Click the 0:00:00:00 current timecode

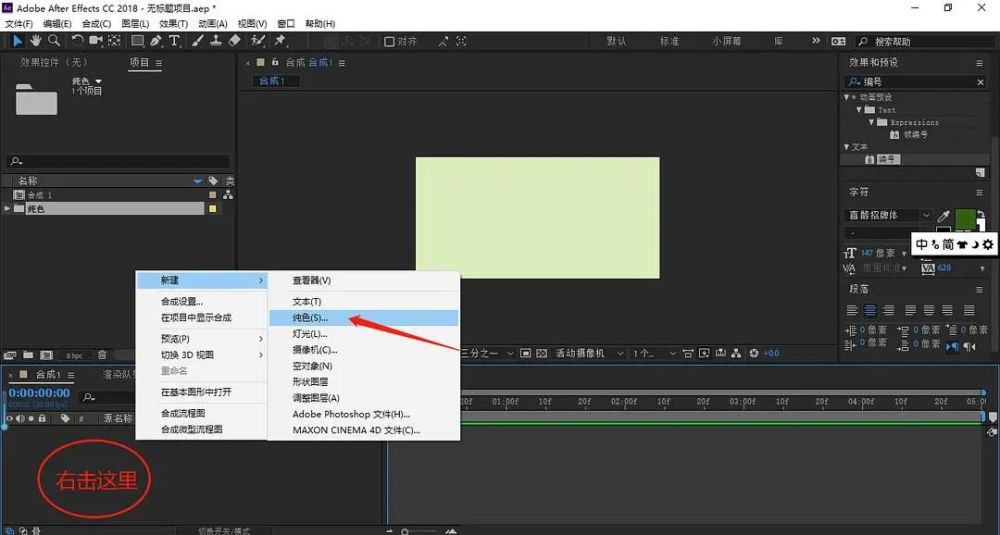[40, 393]
